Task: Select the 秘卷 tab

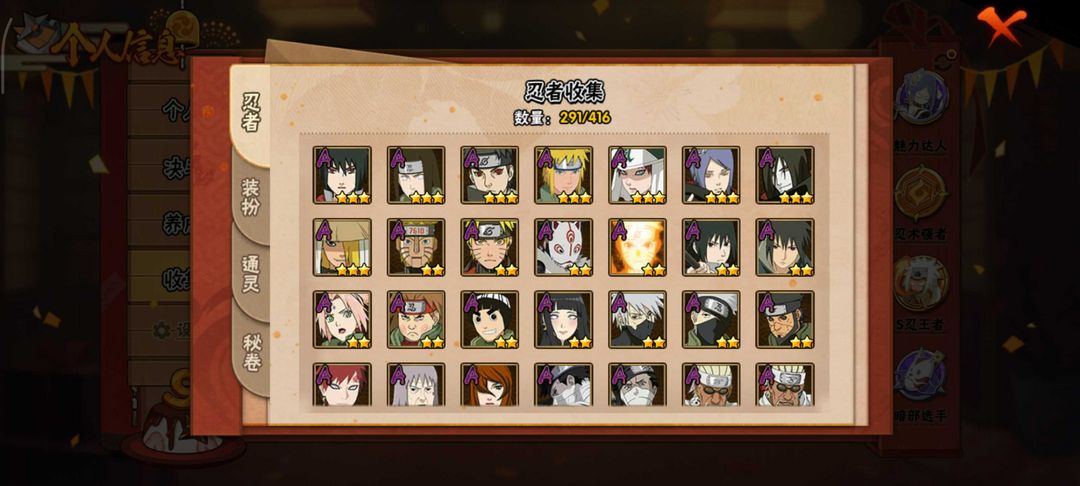Action: 251,352
